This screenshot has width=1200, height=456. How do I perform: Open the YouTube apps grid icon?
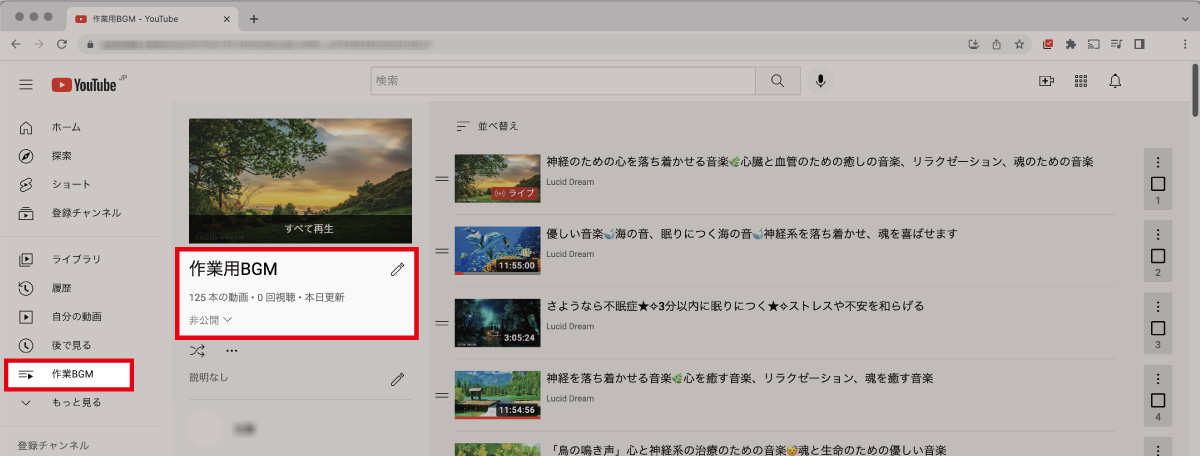pyautogui.click(x=1080, y=81)
